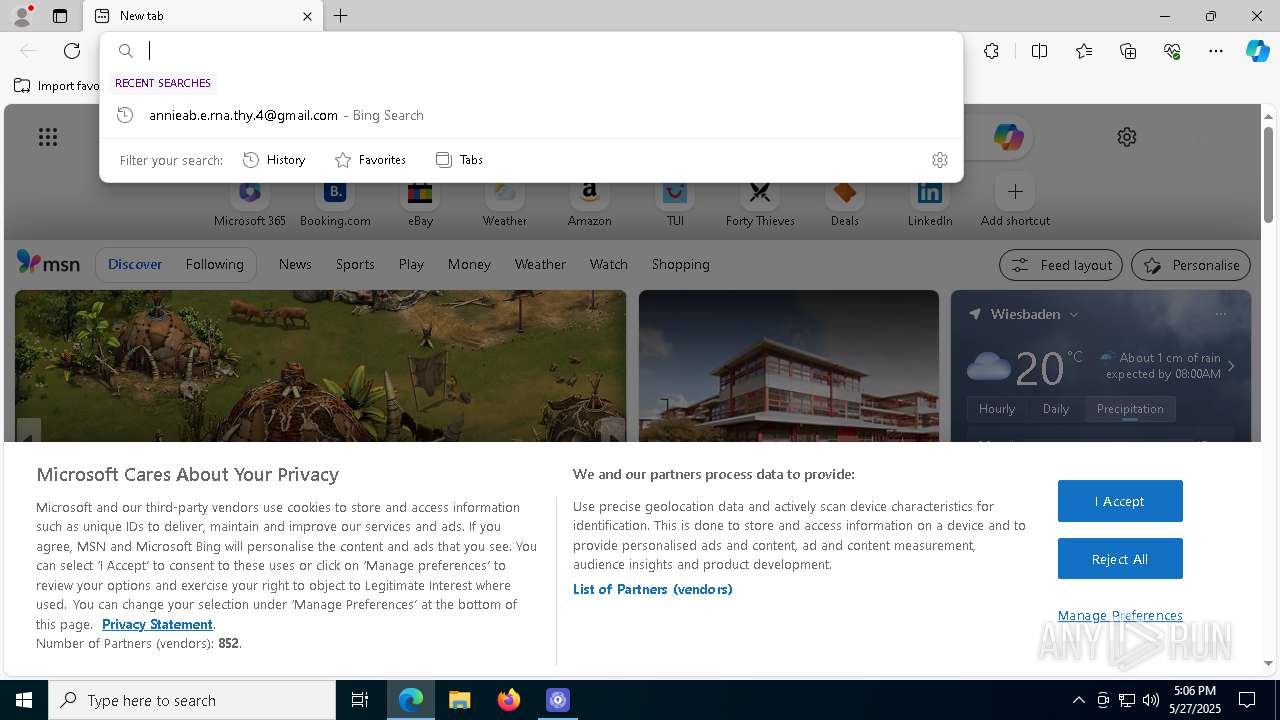Open the Watch section
The height and width of the screenshot is (720, 1280).
pos(608,264)
